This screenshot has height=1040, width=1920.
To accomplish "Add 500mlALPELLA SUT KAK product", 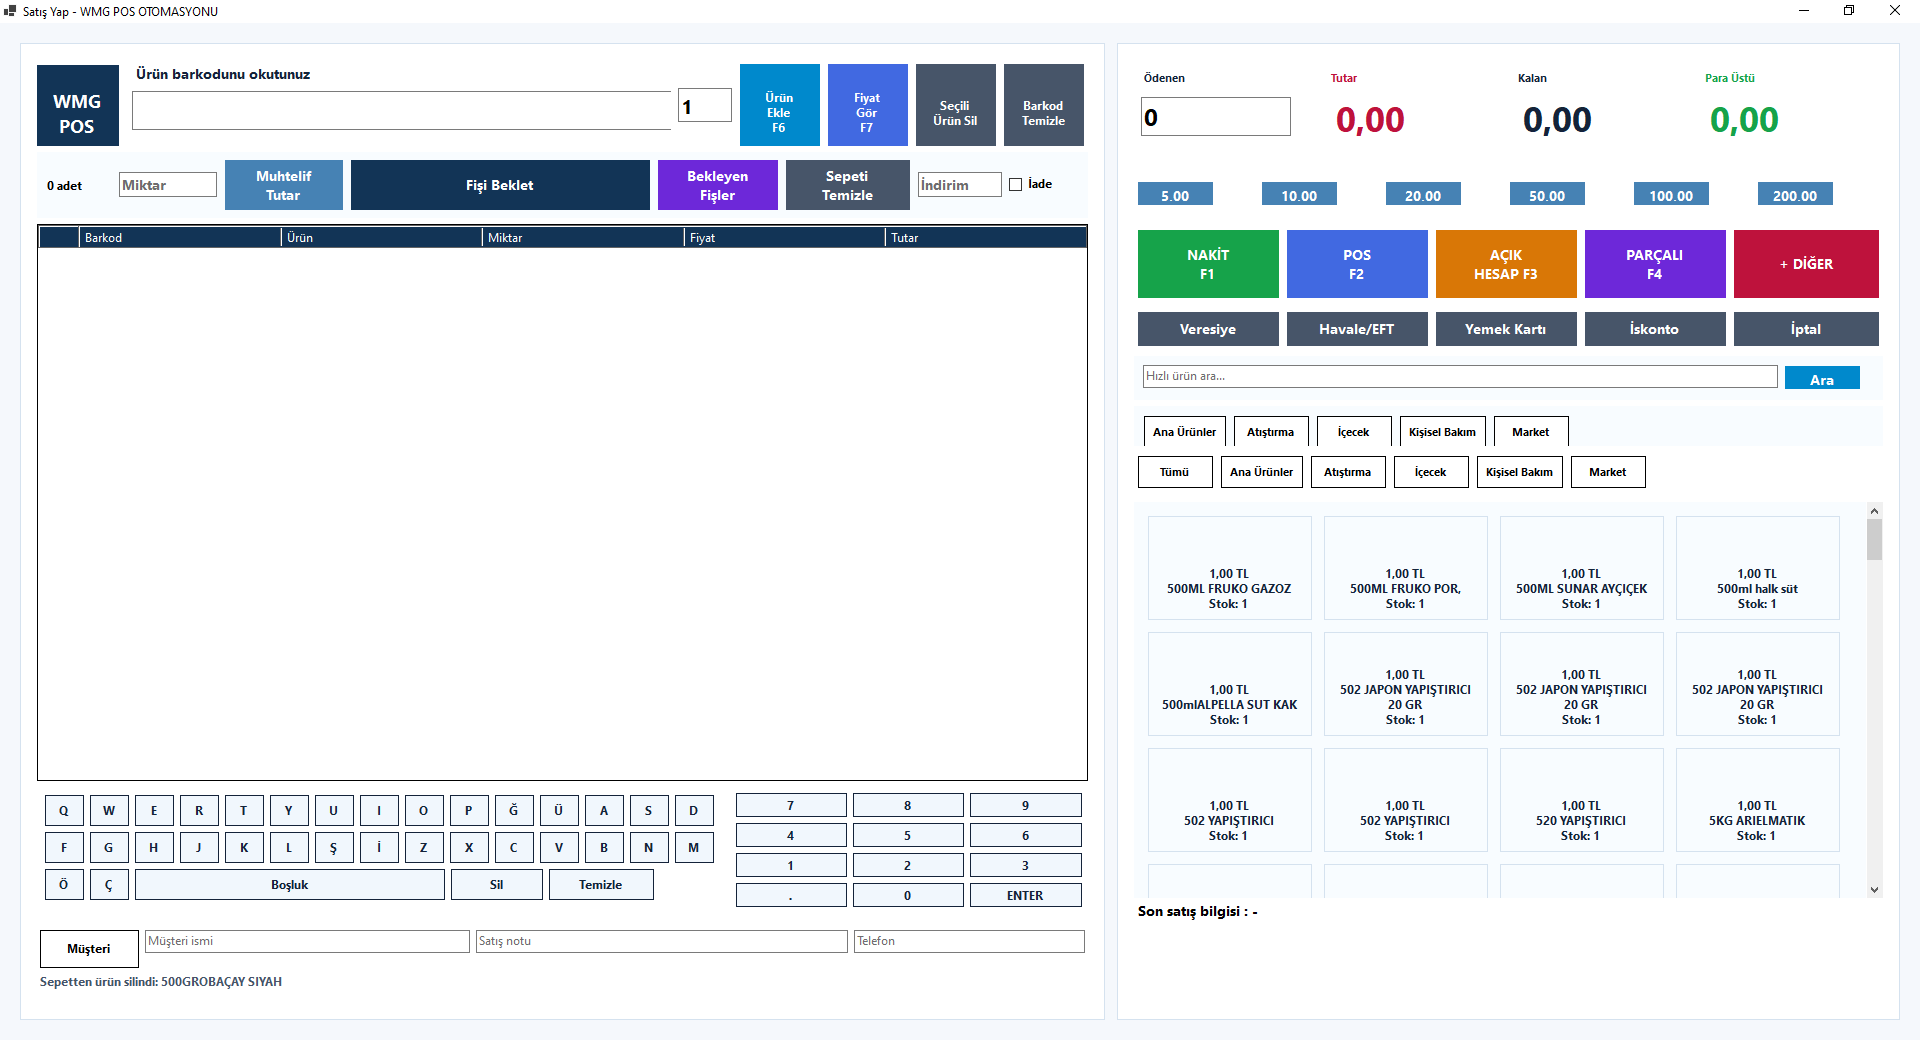I will [x=1229, y=684].
